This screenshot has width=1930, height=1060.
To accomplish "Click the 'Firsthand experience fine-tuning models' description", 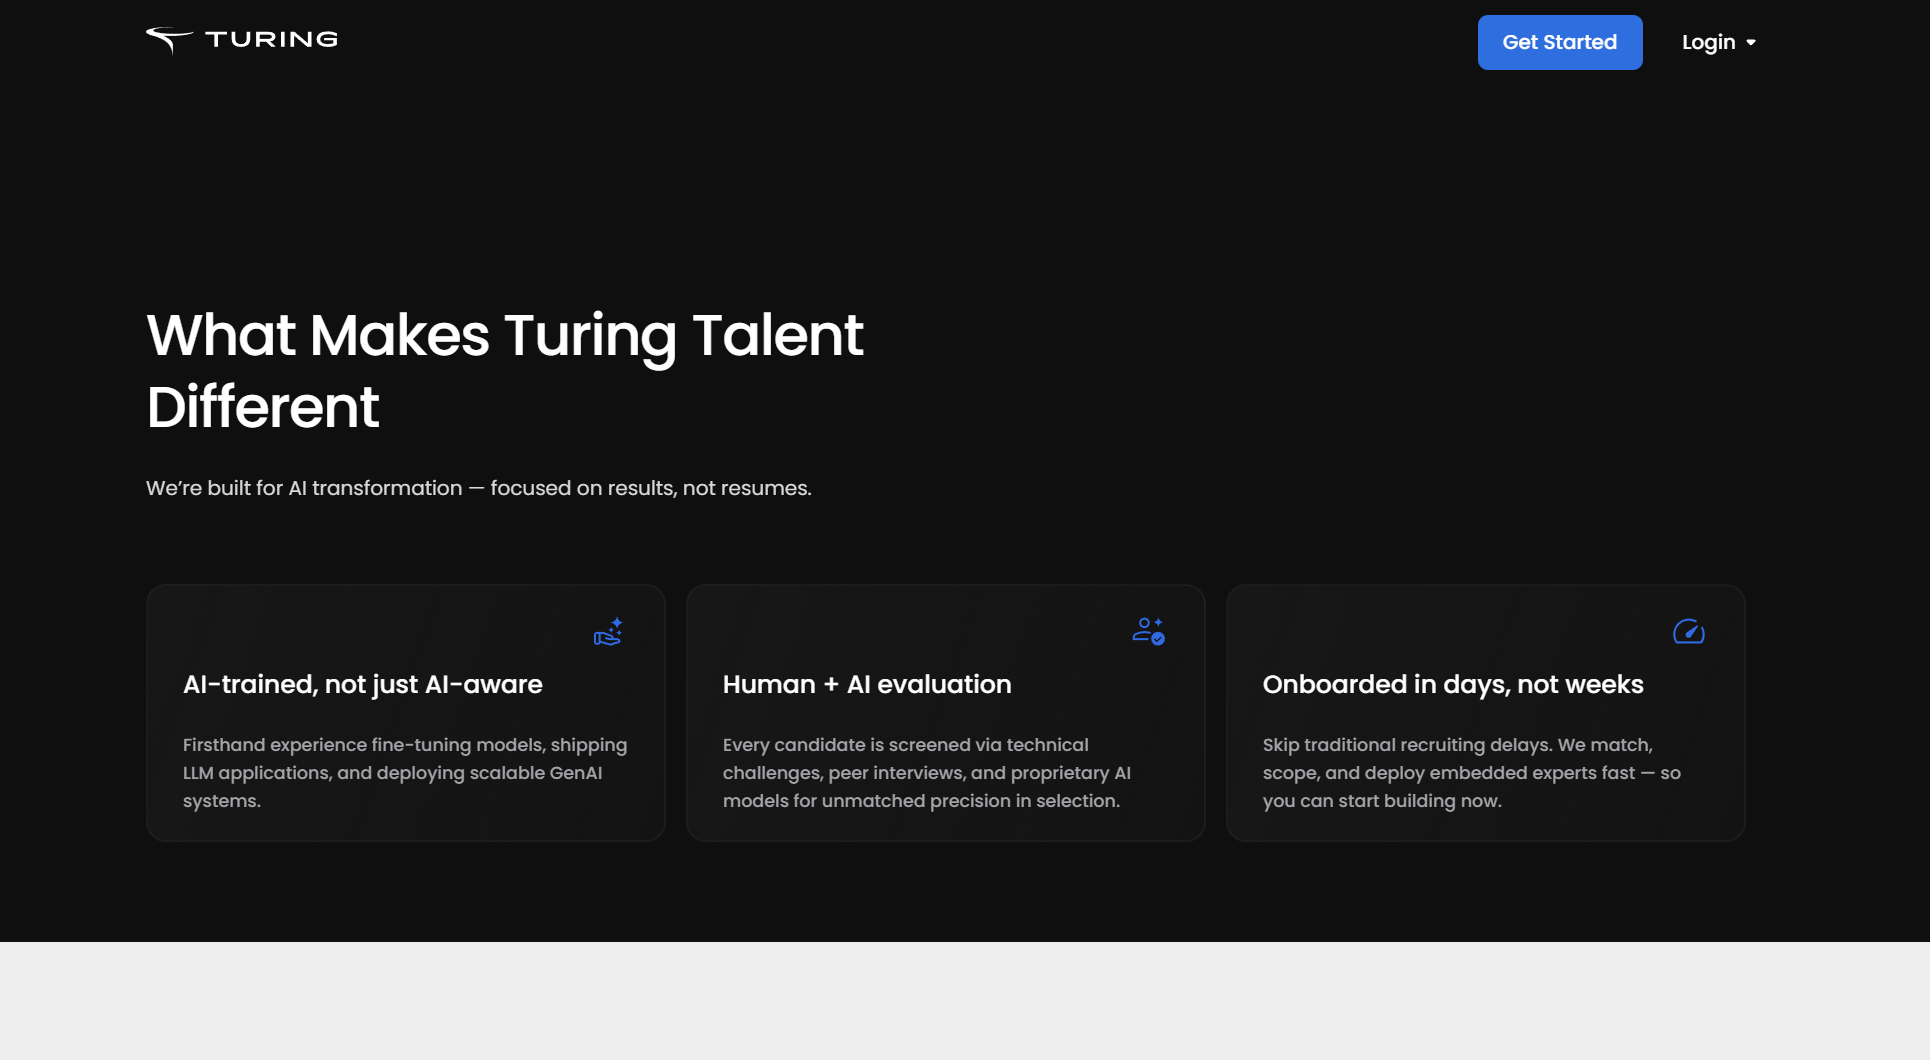I will coord(405,773).
